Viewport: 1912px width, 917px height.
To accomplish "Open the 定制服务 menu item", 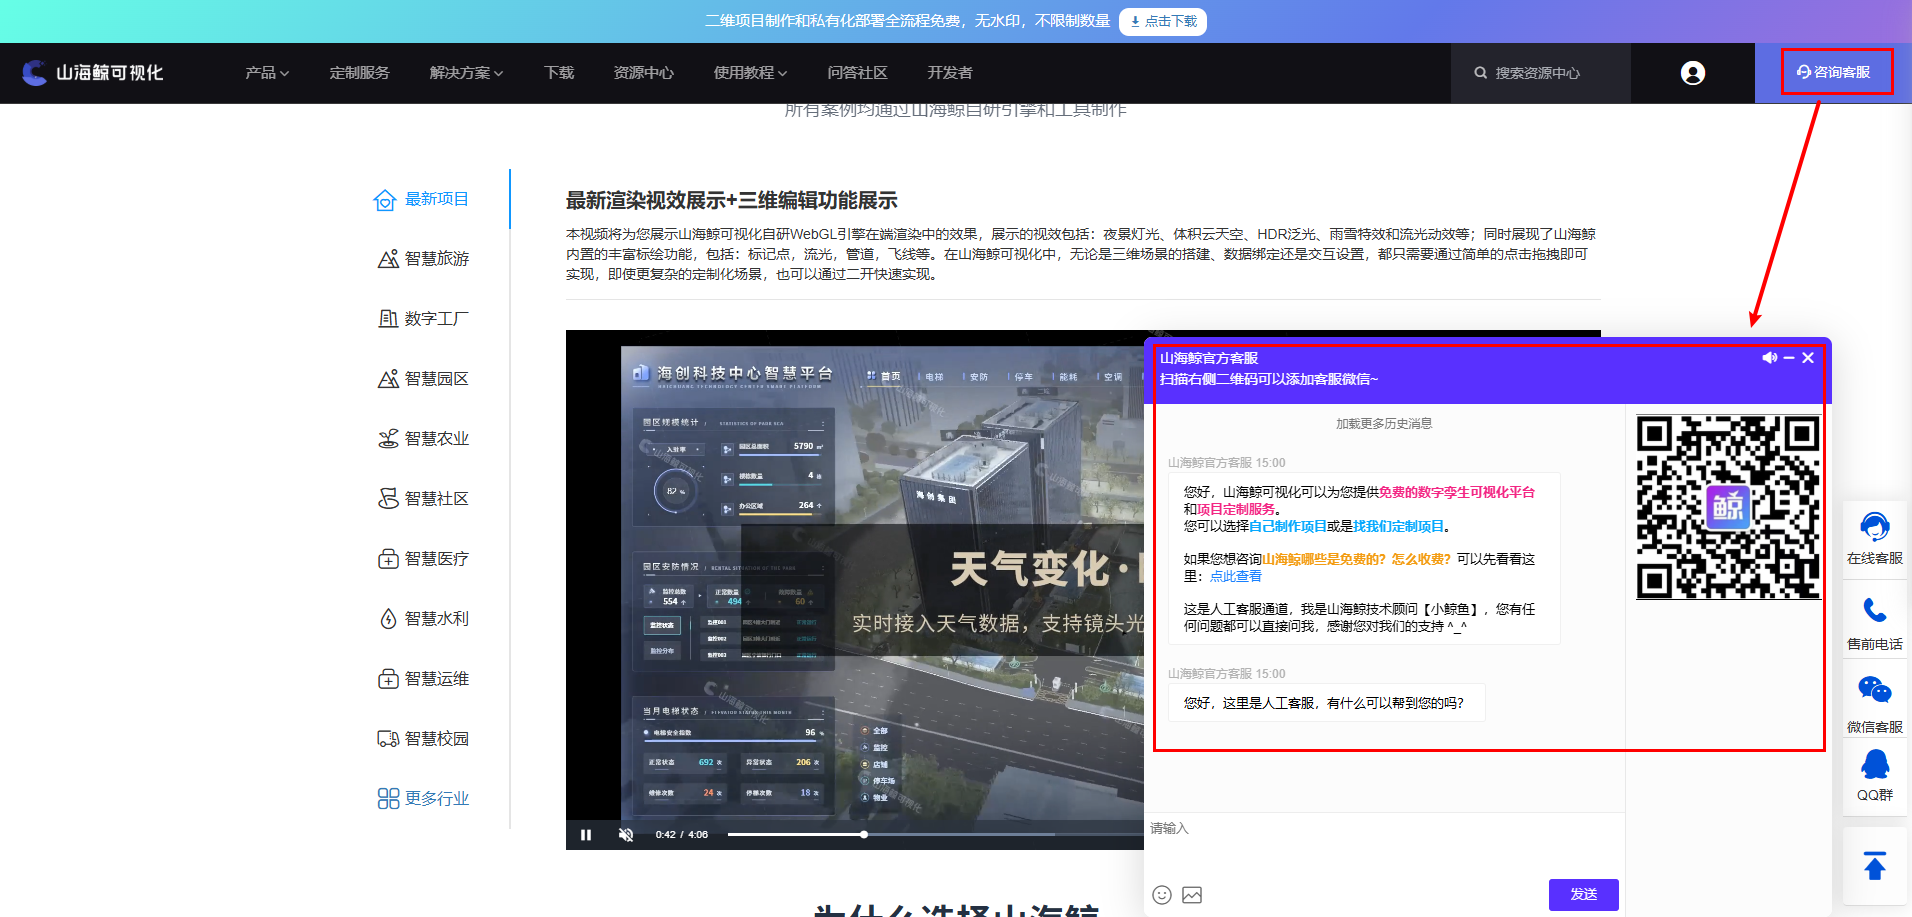I will (359, 73).
